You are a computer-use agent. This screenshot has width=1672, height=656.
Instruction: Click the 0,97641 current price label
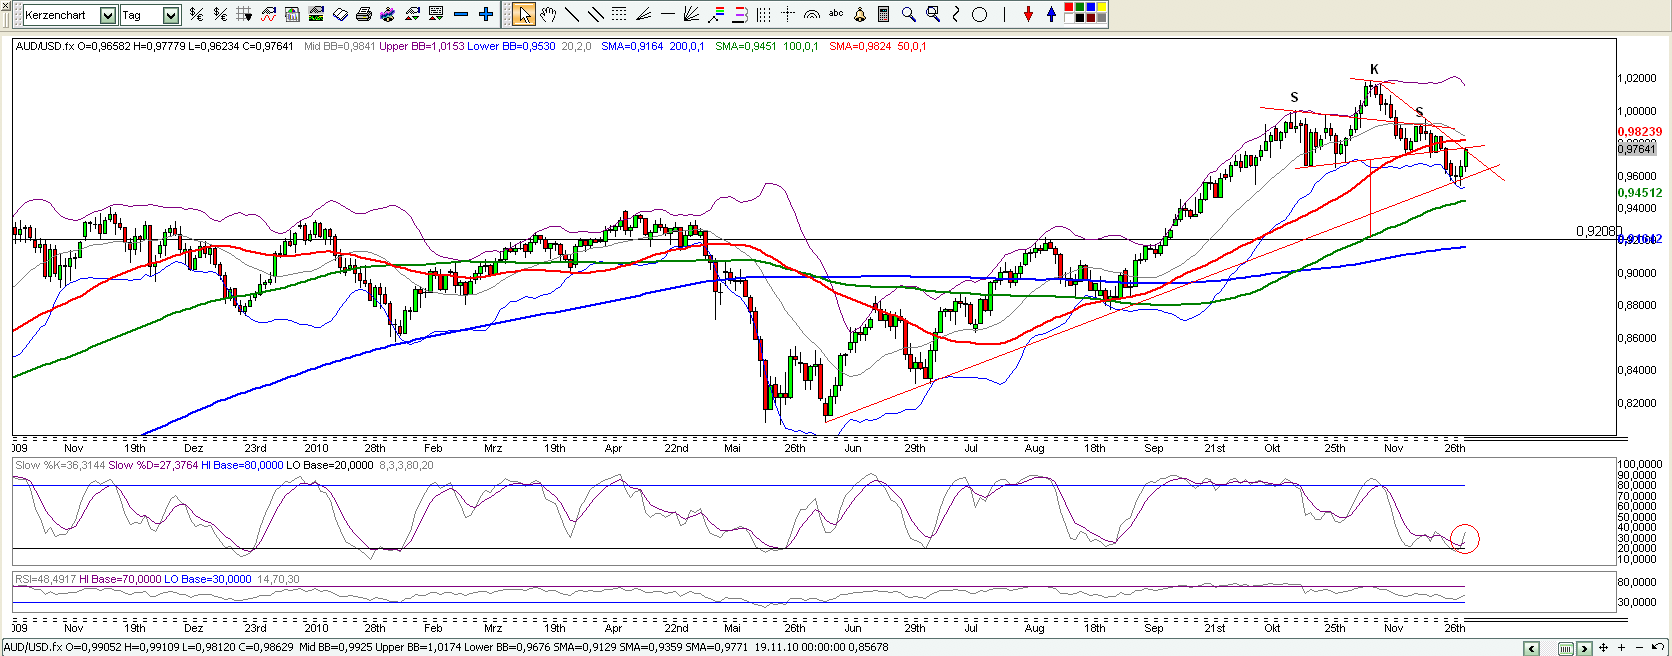tap(1637, 149)
